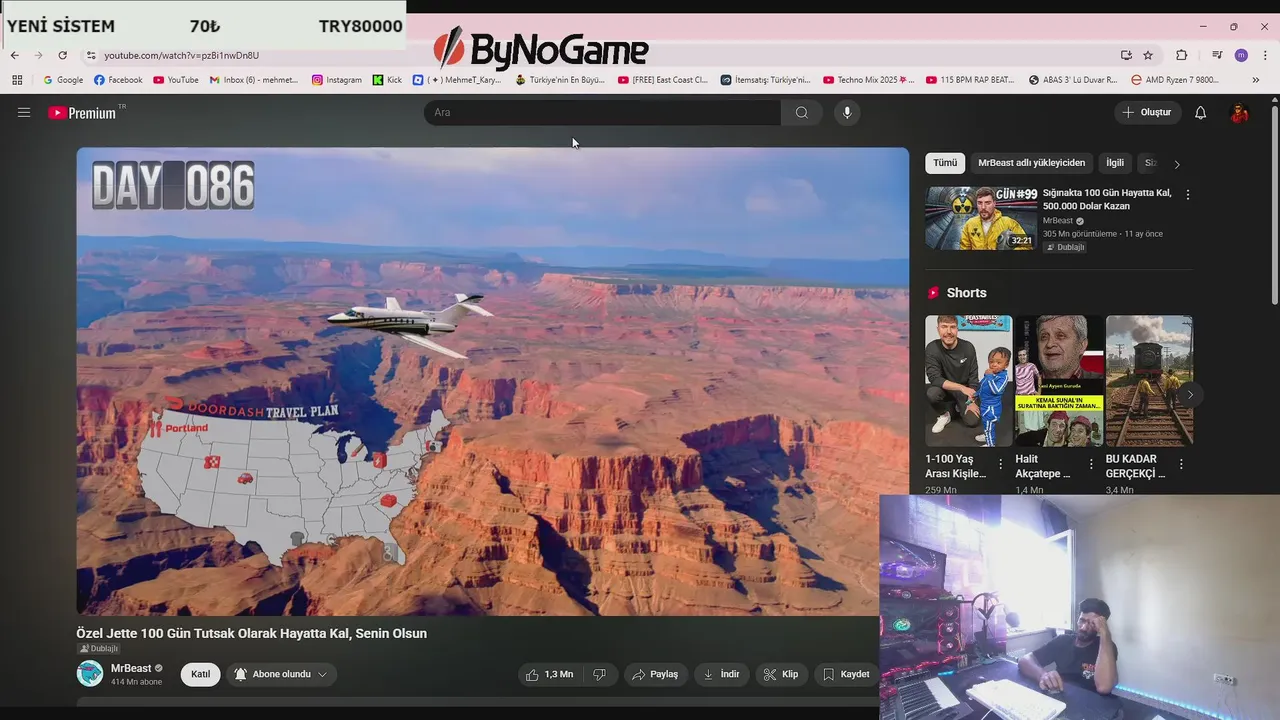
Task: Open the Chrome profile avatar
Action: point(1241,55)
